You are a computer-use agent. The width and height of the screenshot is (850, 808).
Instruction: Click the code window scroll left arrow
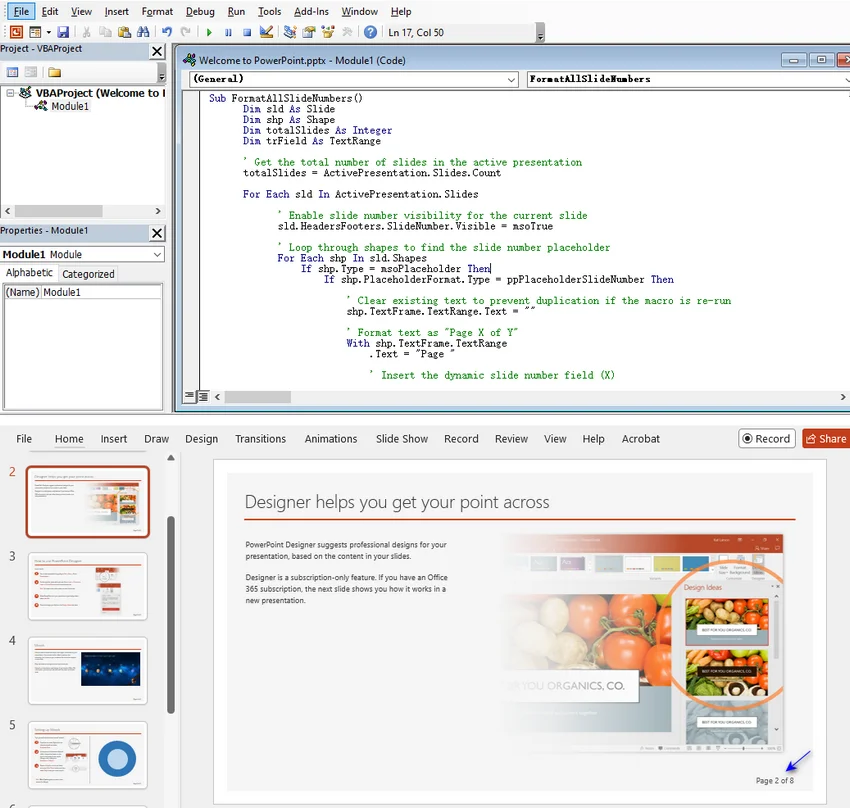click(x=217, y=397)
